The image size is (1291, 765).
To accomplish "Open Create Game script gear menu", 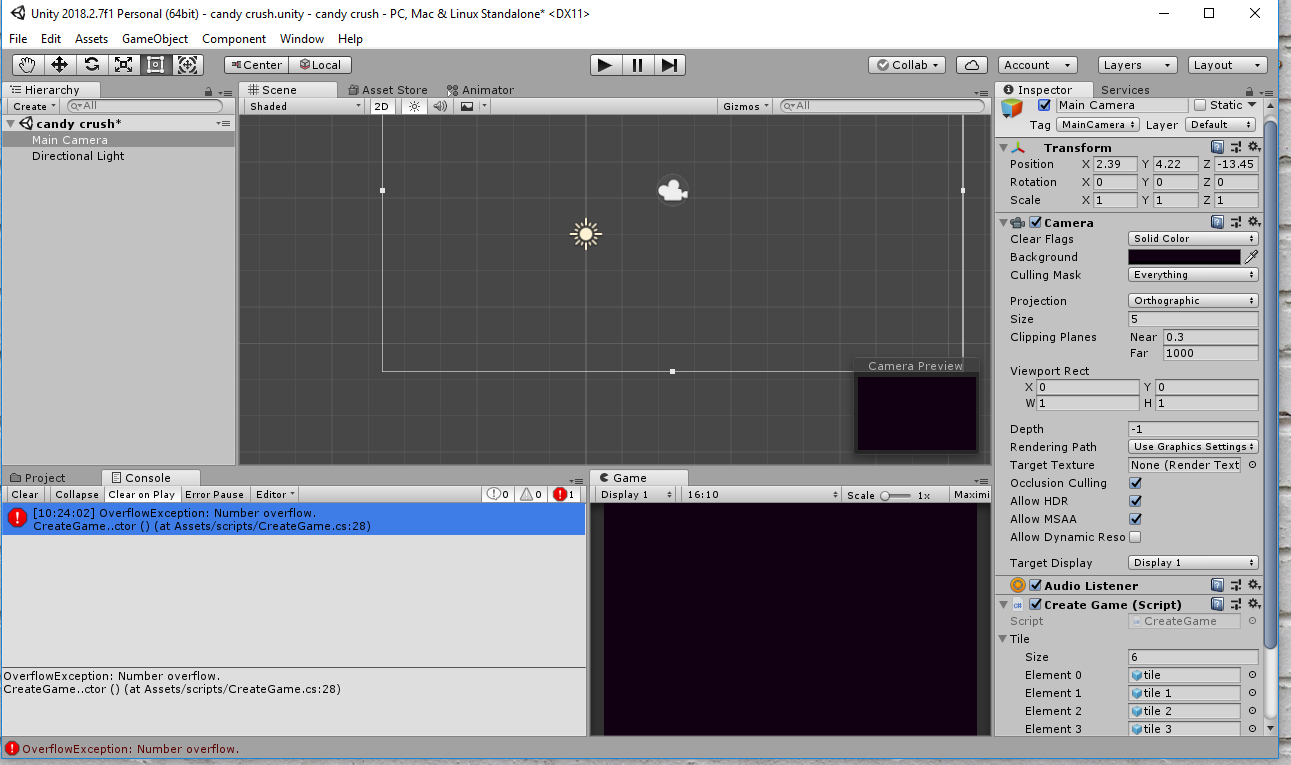I will click(x=1254, y=604).
